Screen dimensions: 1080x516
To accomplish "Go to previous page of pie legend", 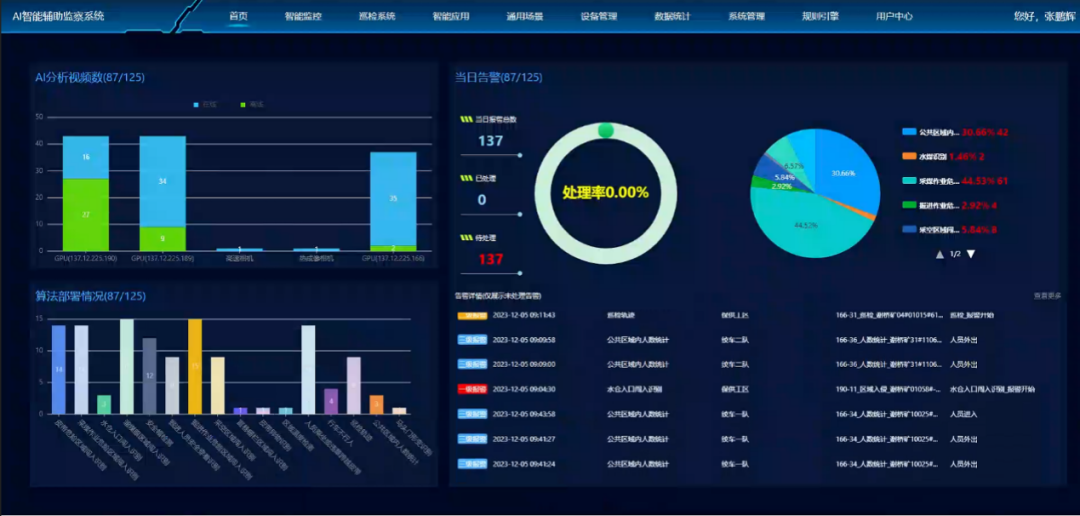I will pos(939,254).
